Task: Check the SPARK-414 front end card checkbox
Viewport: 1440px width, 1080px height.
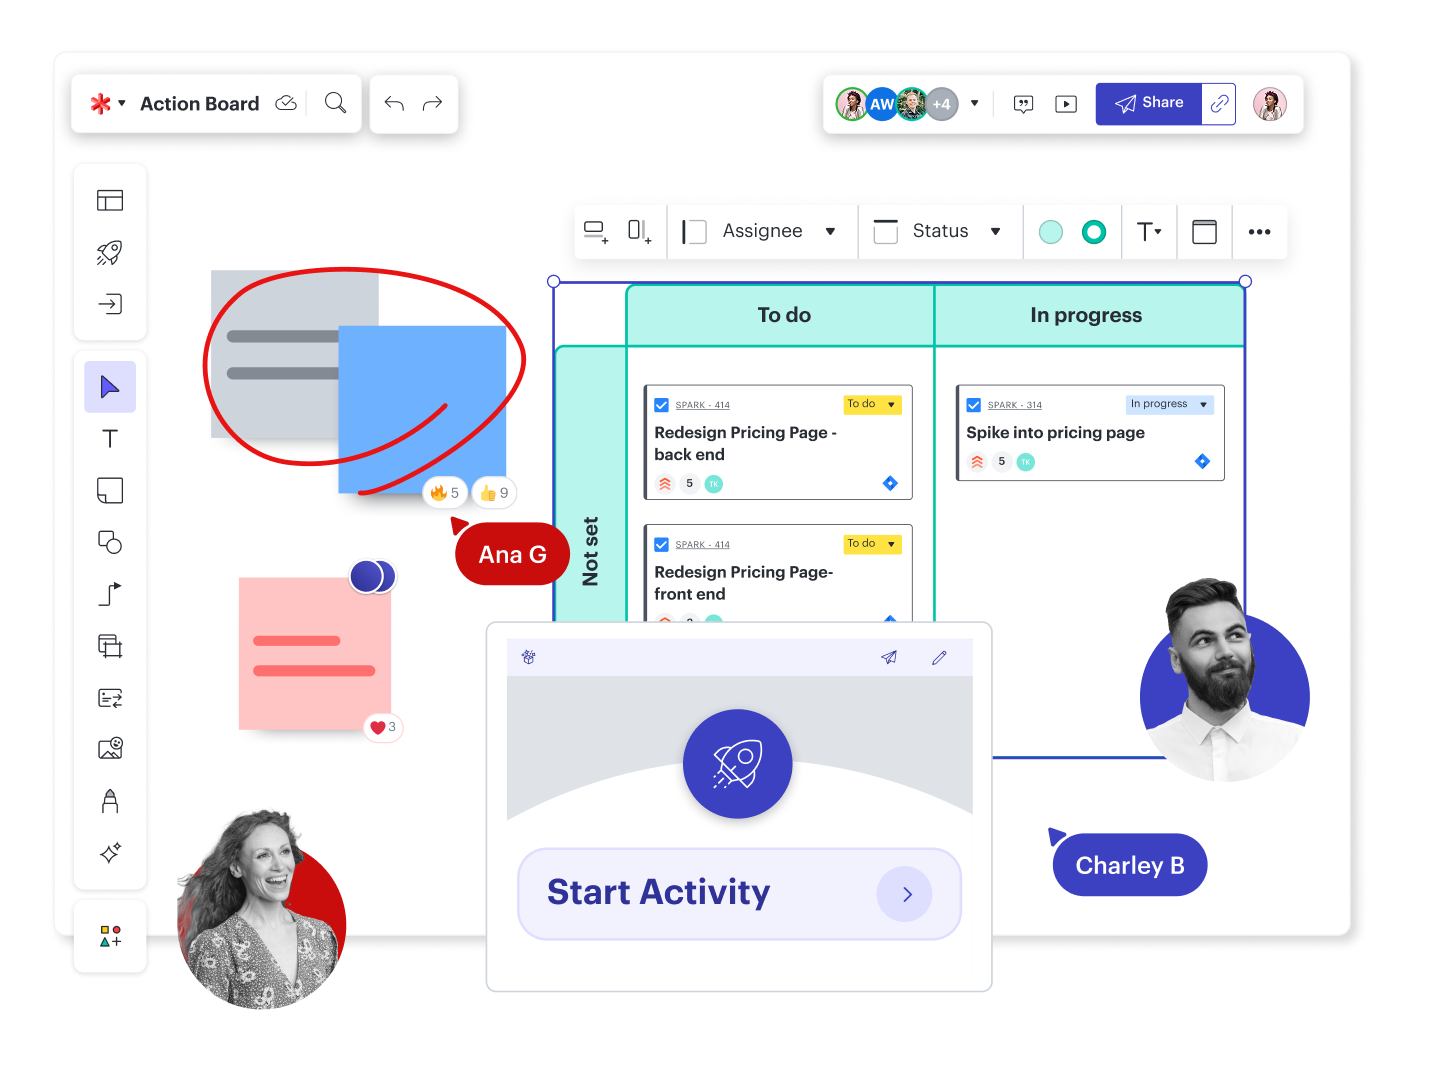Action: 661,544
